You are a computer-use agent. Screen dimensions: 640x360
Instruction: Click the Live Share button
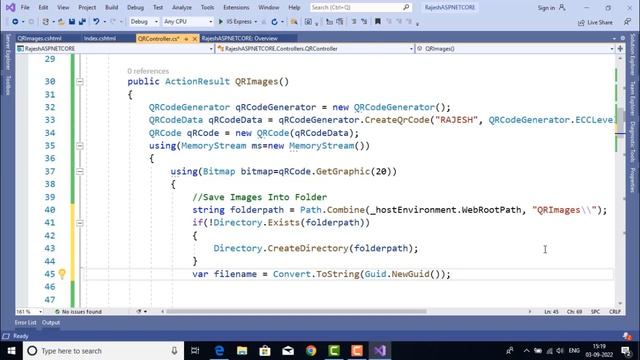(595, 22)
